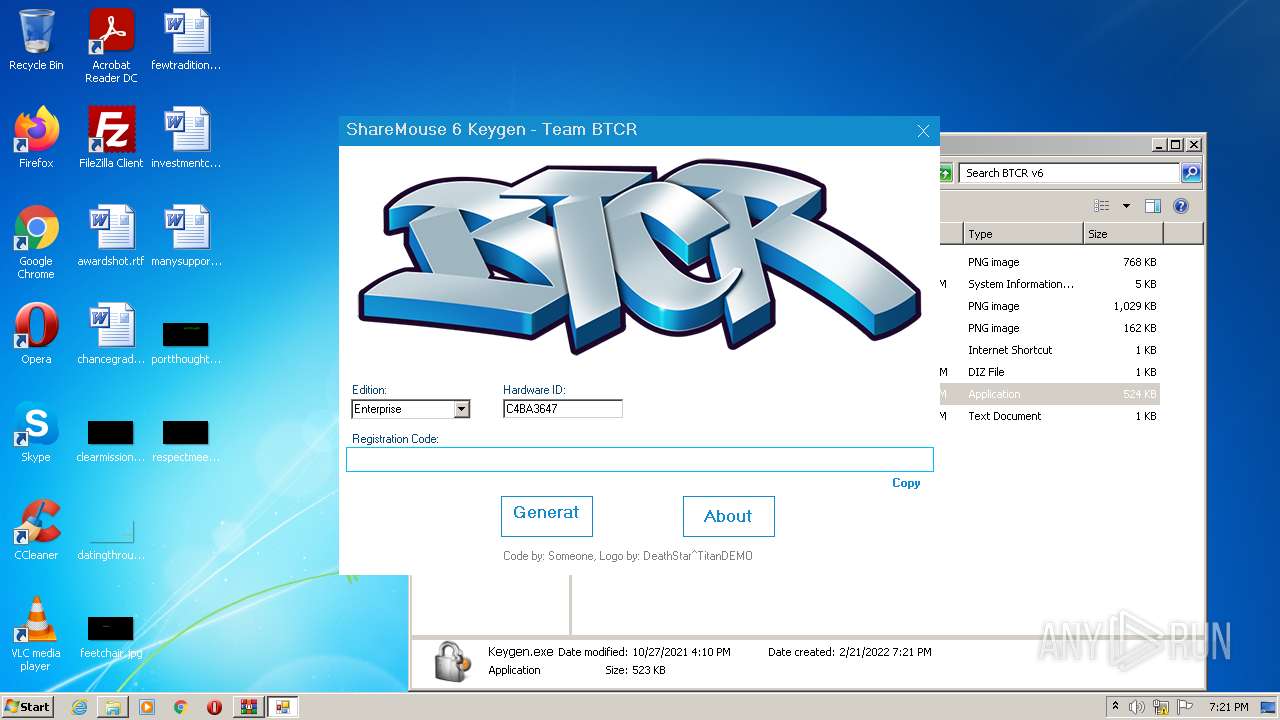Image resolution: width=1280 pixels, height=720 pixels.
Task: Select the investmentc Word document icon
Action: [186, 137]
